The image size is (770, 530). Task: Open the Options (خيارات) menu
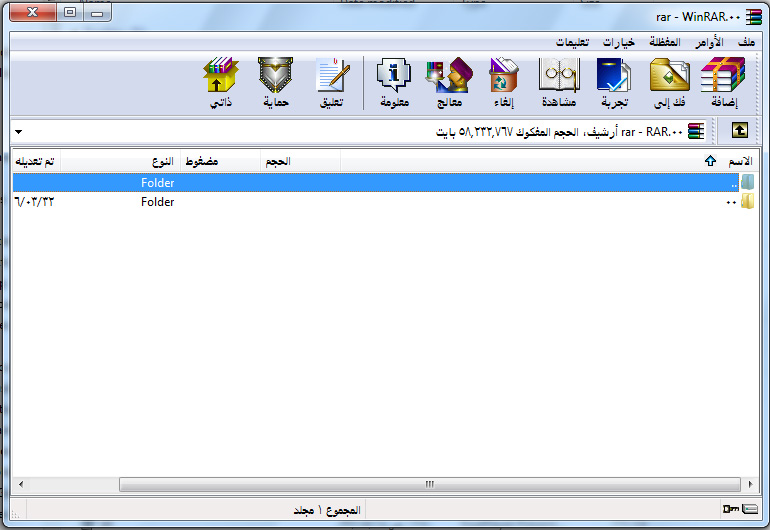click(x=619, y=42)
